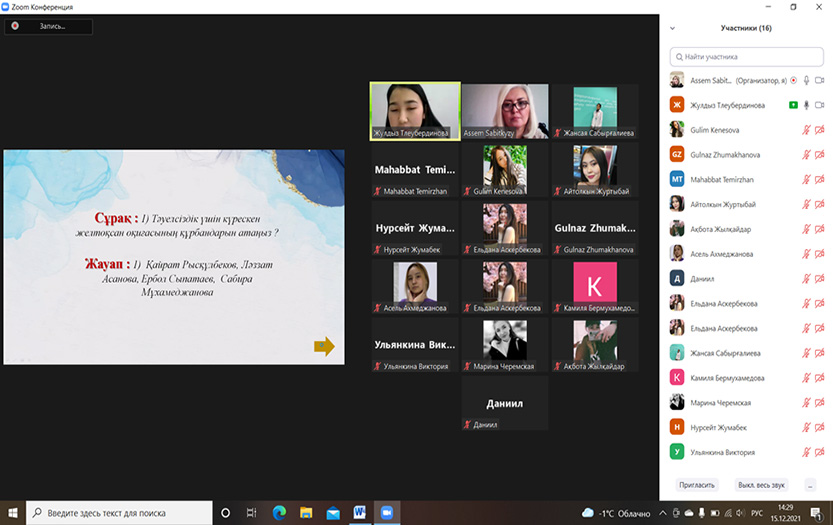The image size is (833, 525).
Task: Open Zoom from the Windows taskbar
Action: tap(386, 513)
